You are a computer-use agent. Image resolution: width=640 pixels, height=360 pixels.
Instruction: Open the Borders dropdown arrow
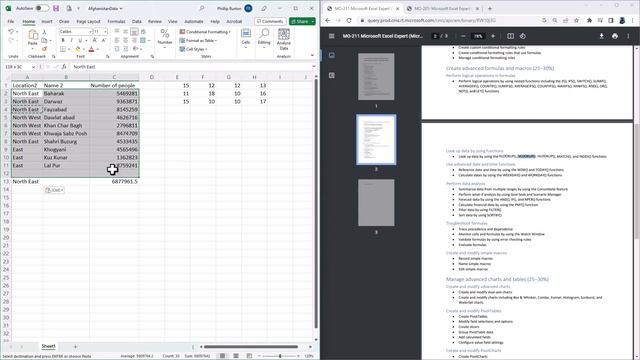coord(69,49)
